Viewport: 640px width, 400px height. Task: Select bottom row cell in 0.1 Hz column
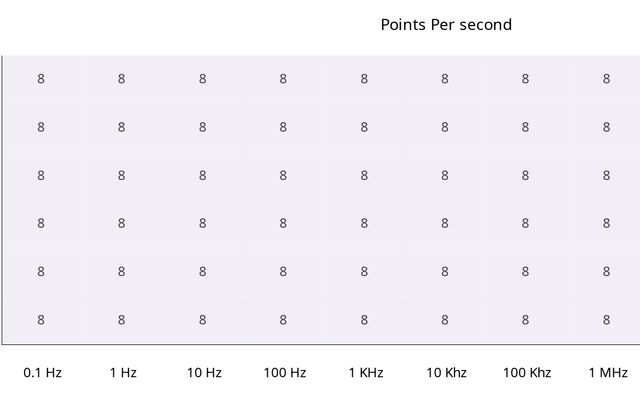[41, 320]
